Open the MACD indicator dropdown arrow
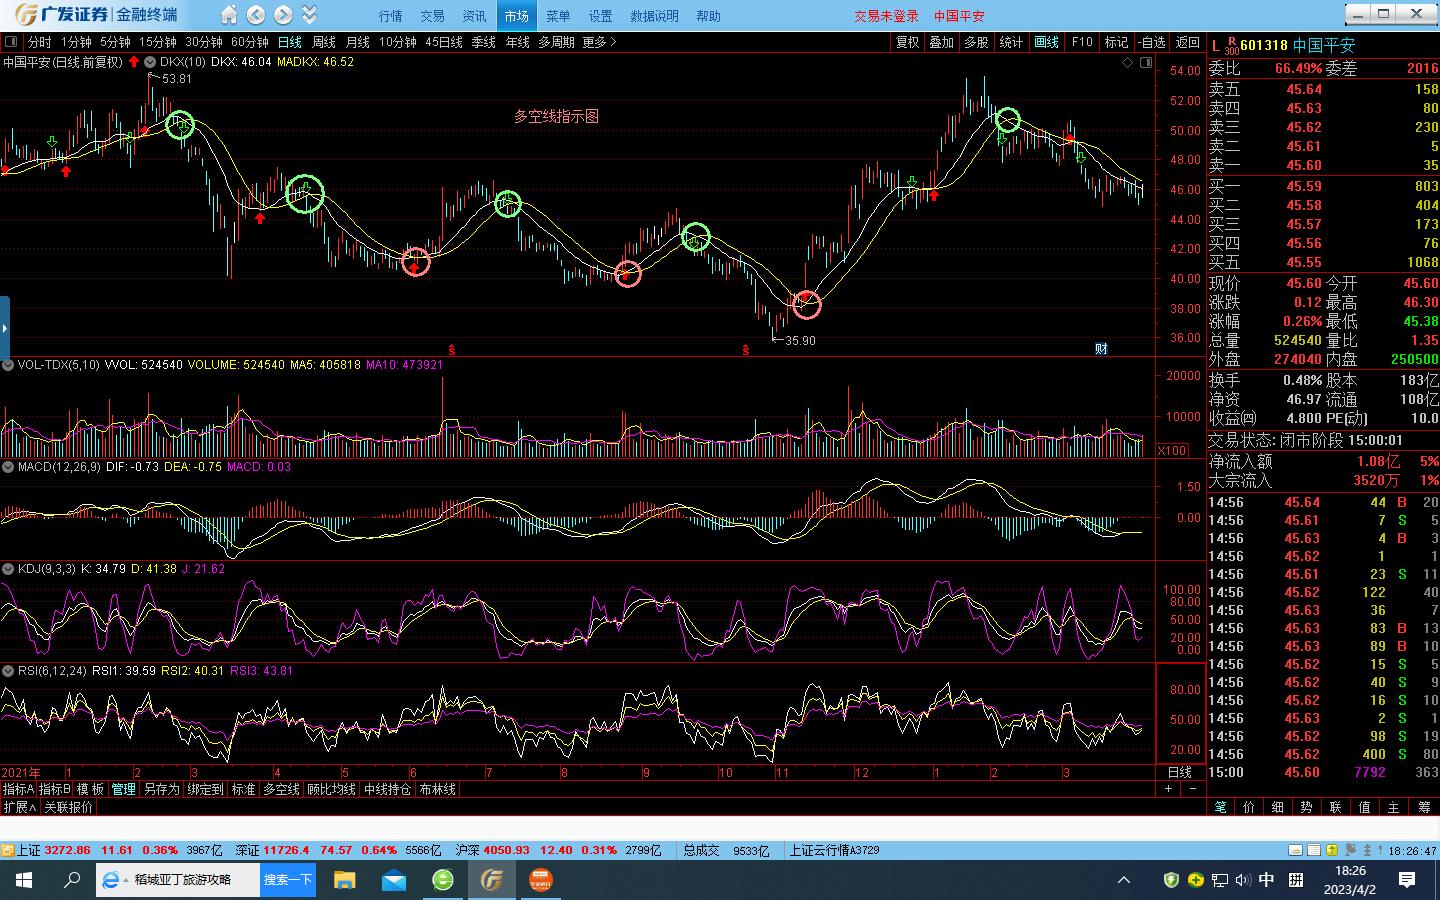This screenshot has width=1440, height=900. click(x=9, y=467)
